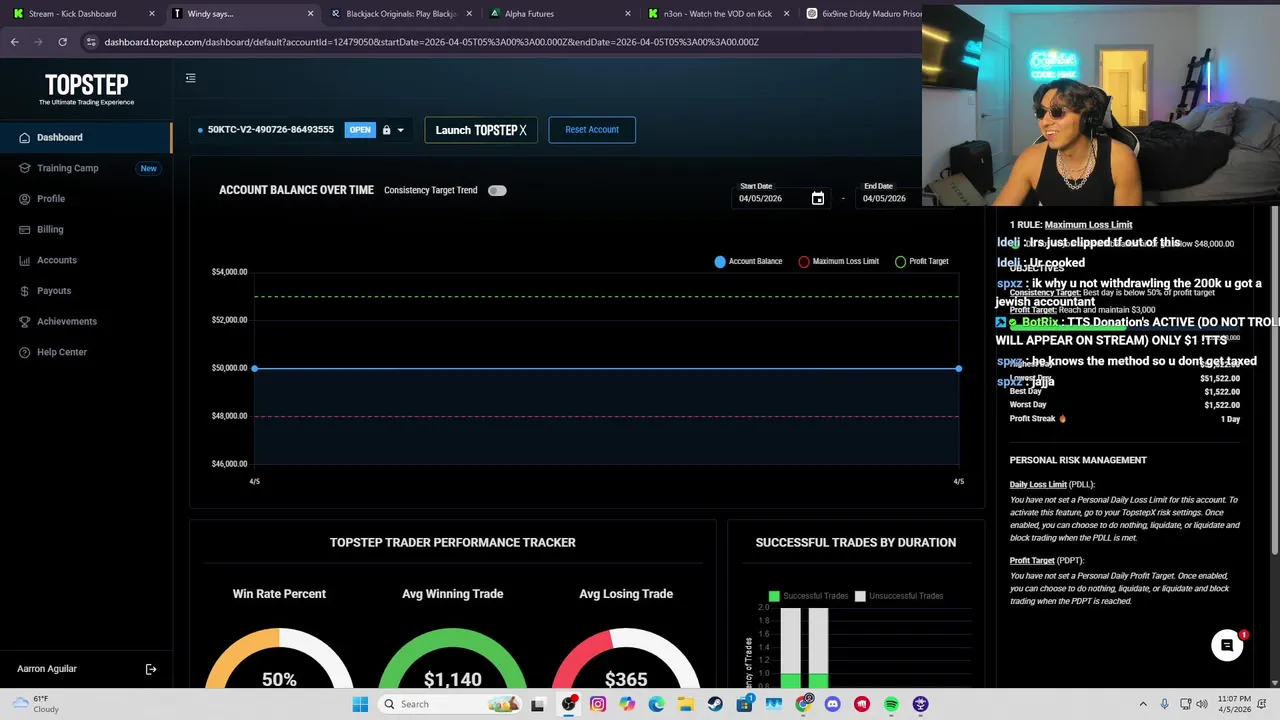
Task: View site information icon in address bar
Action: click(91, 42)
